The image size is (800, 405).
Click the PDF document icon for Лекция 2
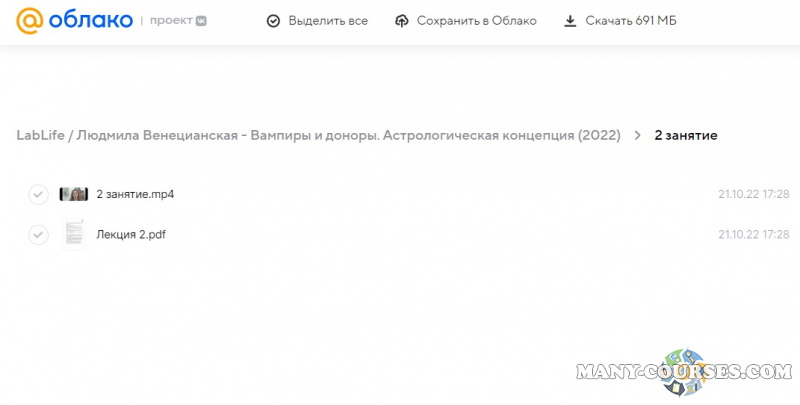[x=74, y=234]
